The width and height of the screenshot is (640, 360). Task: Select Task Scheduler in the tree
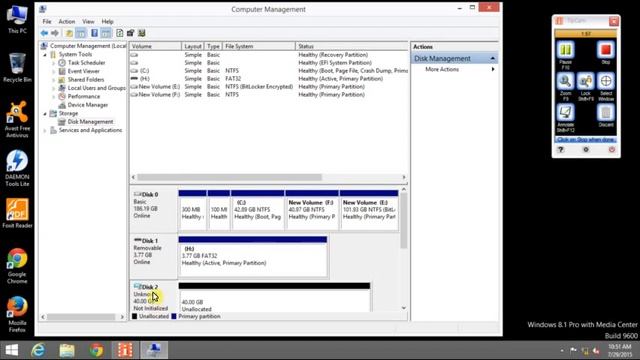[82, 63]
